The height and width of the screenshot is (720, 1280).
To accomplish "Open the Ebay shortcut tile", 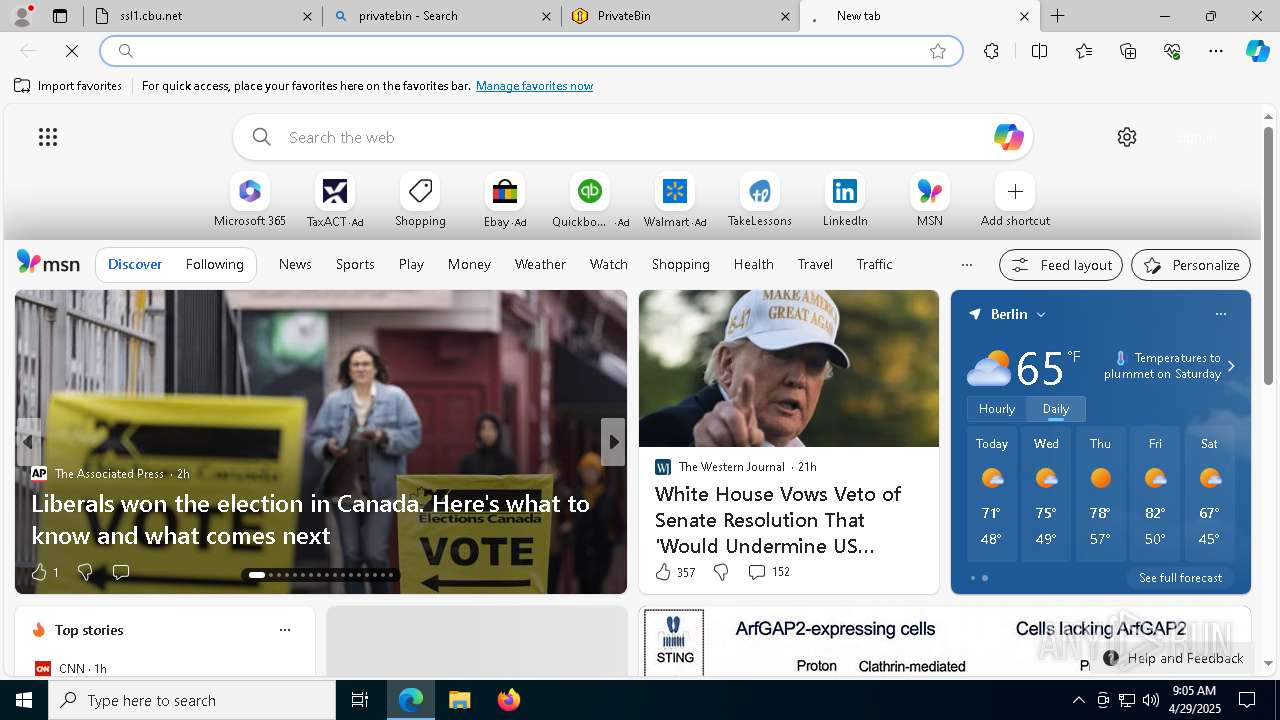I will (505, 200).
